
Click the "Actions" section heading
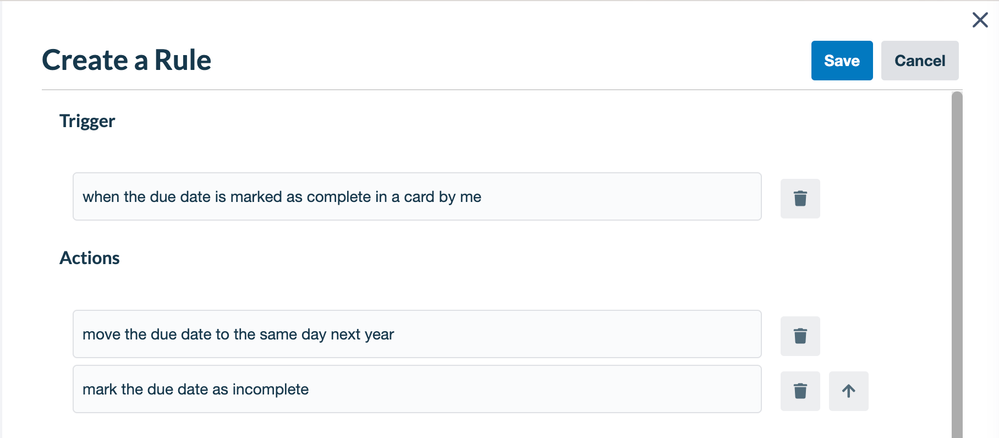click(x=89, y=258)
